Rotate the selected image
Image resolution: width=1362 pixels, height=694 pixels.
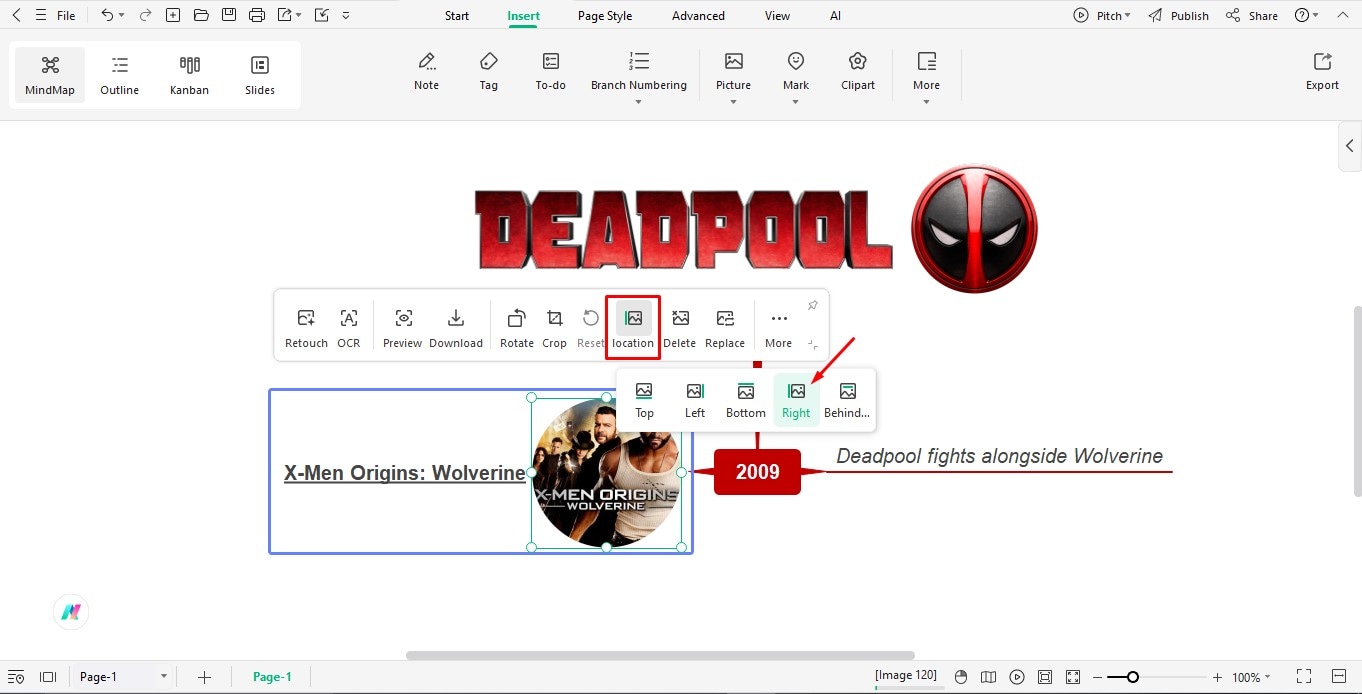(x=517, y=329)
